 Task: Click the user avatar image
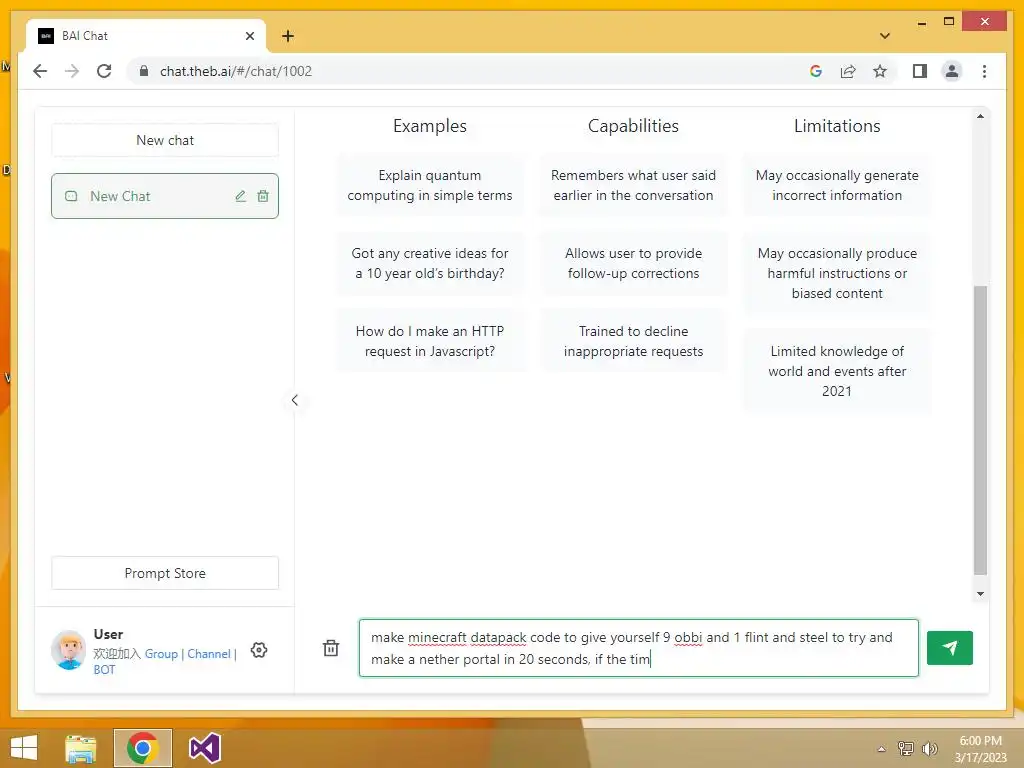coord(69,650)
